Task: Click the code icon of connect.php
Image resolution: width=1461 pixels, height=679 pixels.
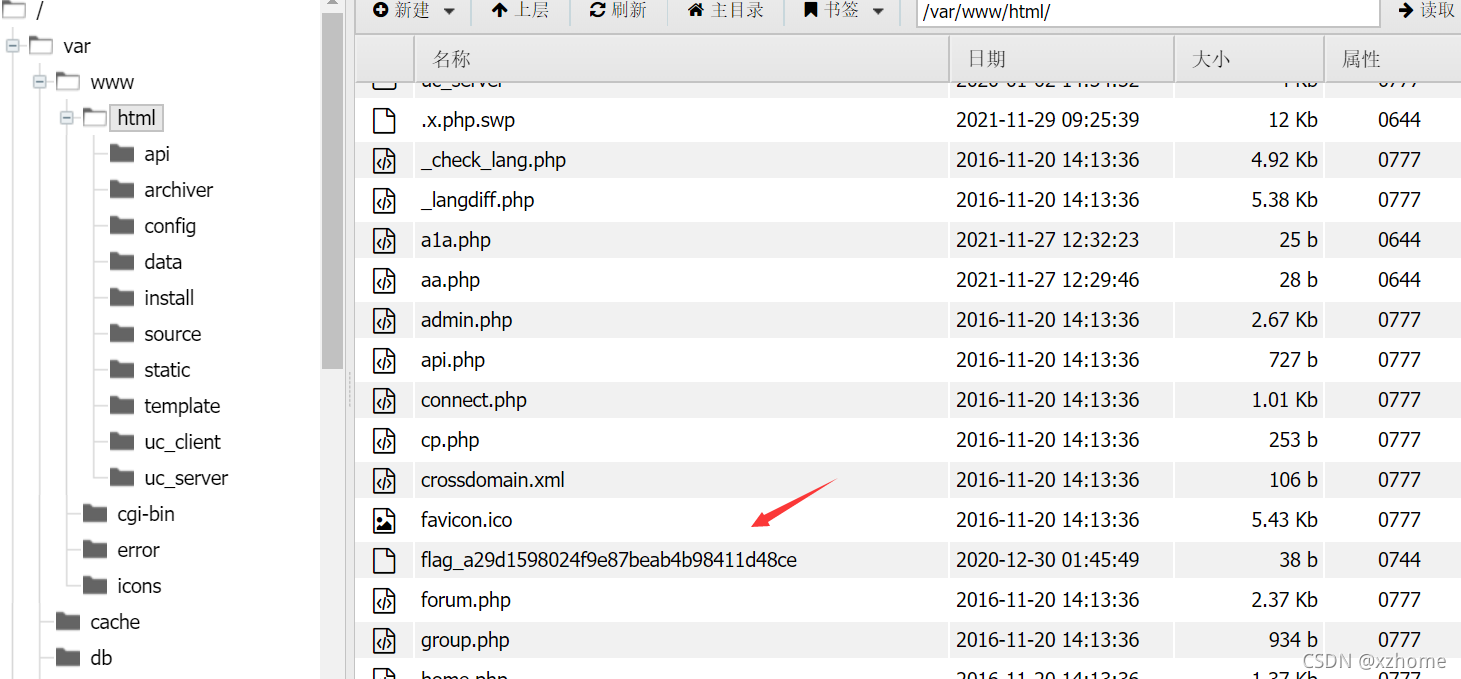Action: (384, 400)
